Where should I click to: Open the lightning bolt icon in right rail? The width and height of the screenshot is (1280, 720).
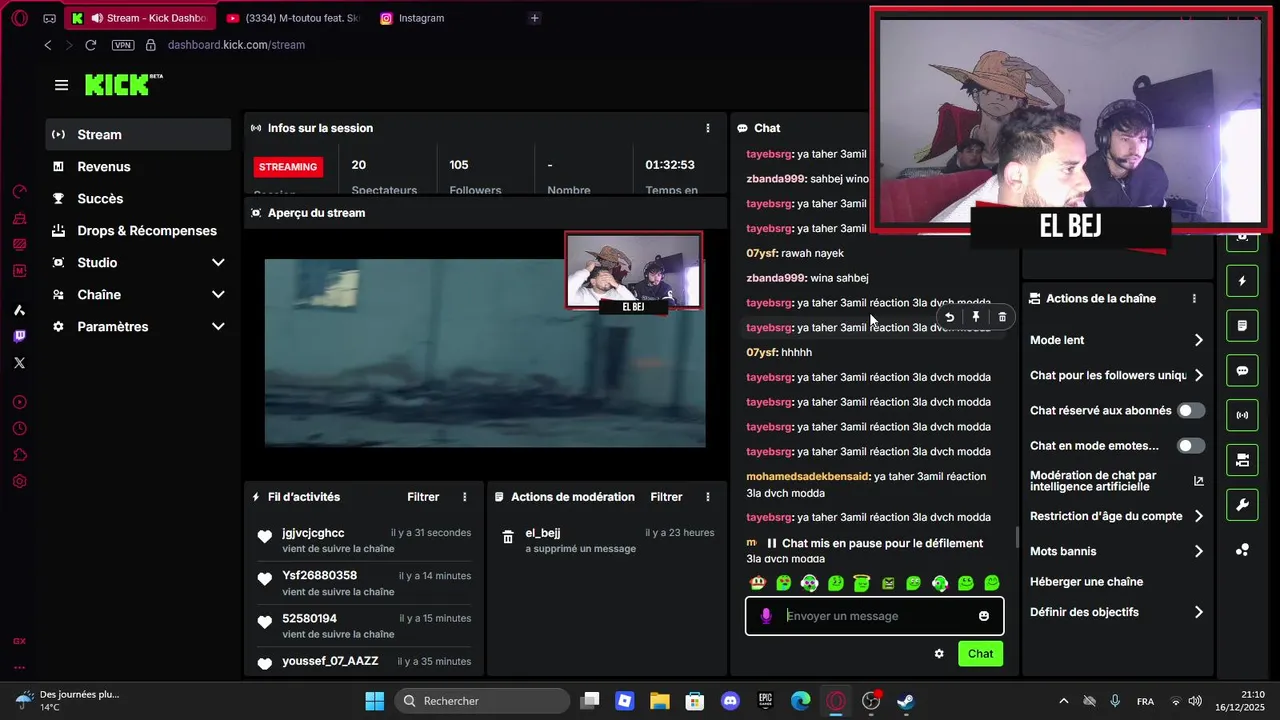tap(1242, 281)
